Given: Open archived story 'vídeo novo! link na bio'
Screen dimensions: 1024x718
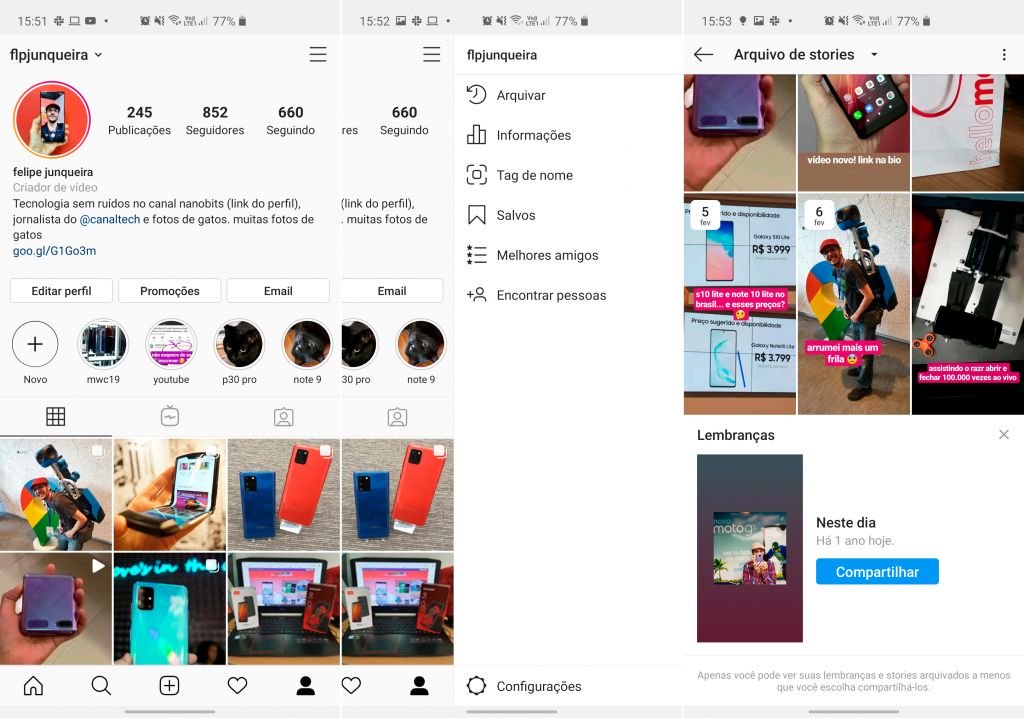Looking at the screenshot, I should pyautogui.click(x=854, y=133).
